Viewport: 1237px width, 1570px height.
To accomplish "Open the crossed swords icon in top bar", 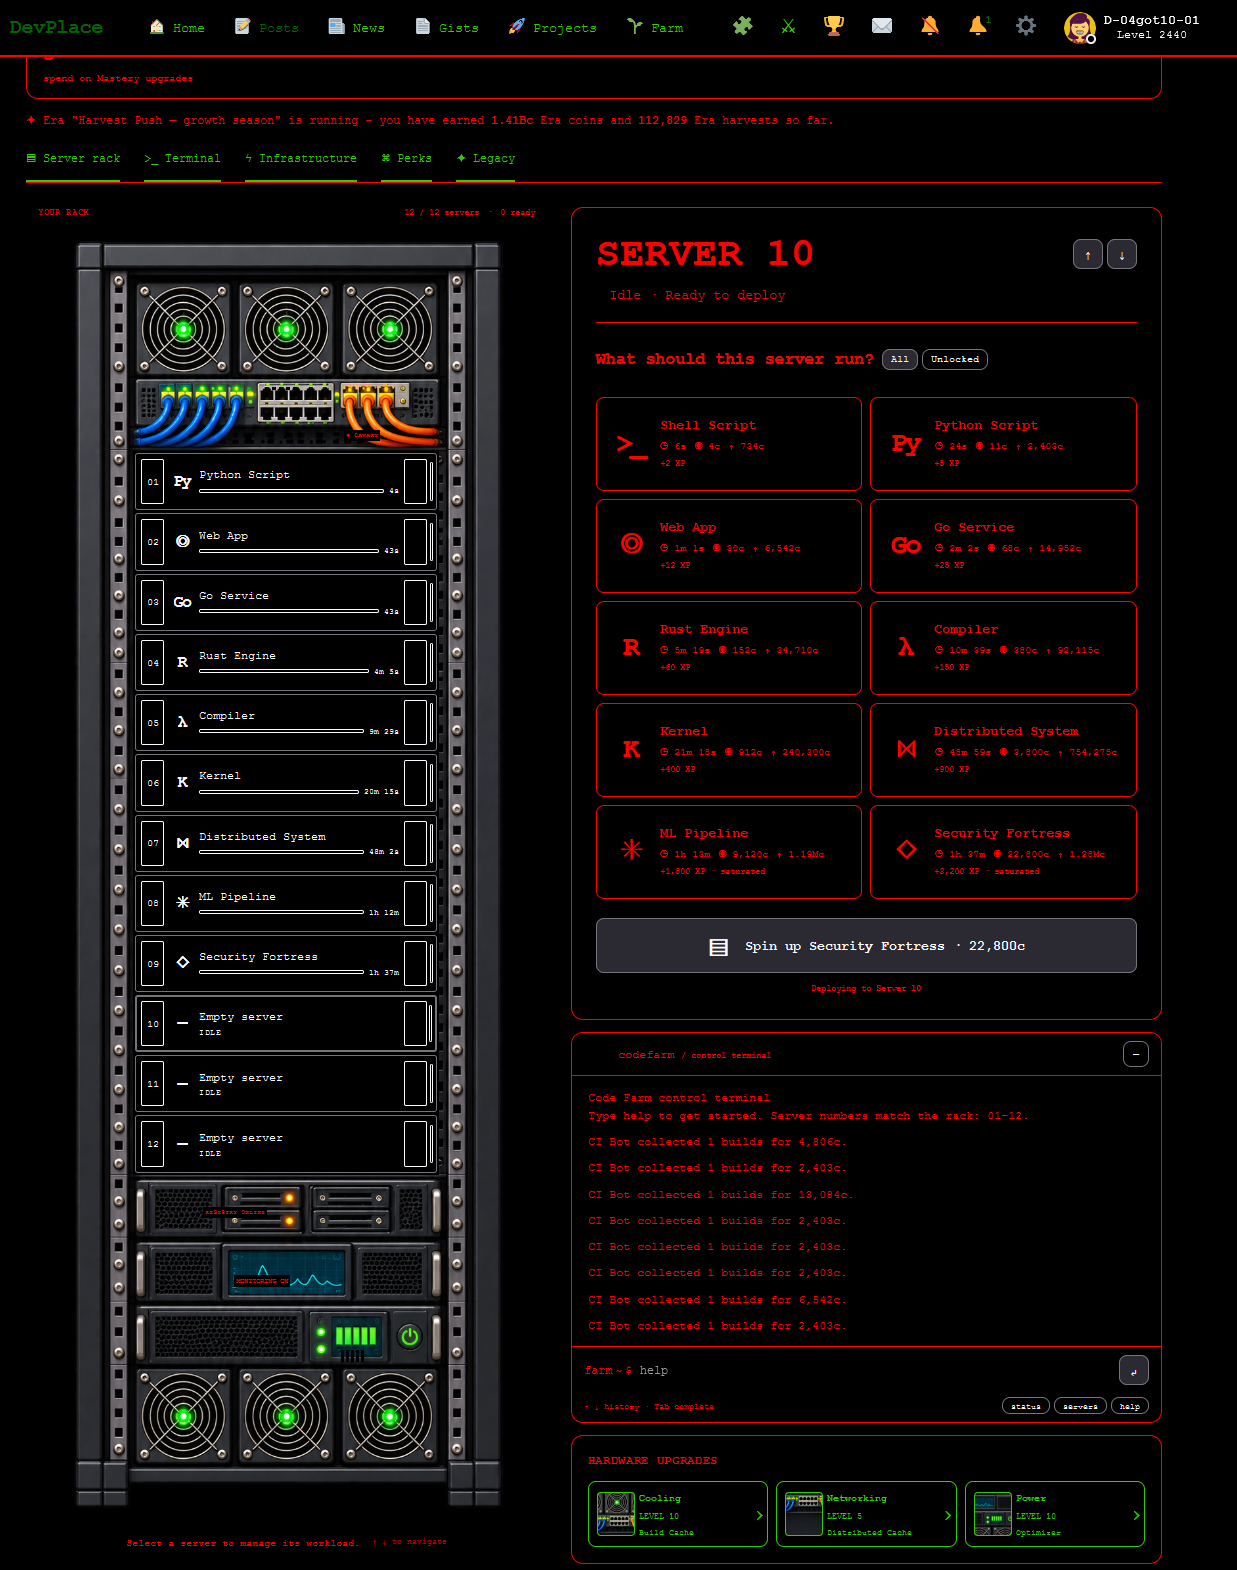I will 788,26.
